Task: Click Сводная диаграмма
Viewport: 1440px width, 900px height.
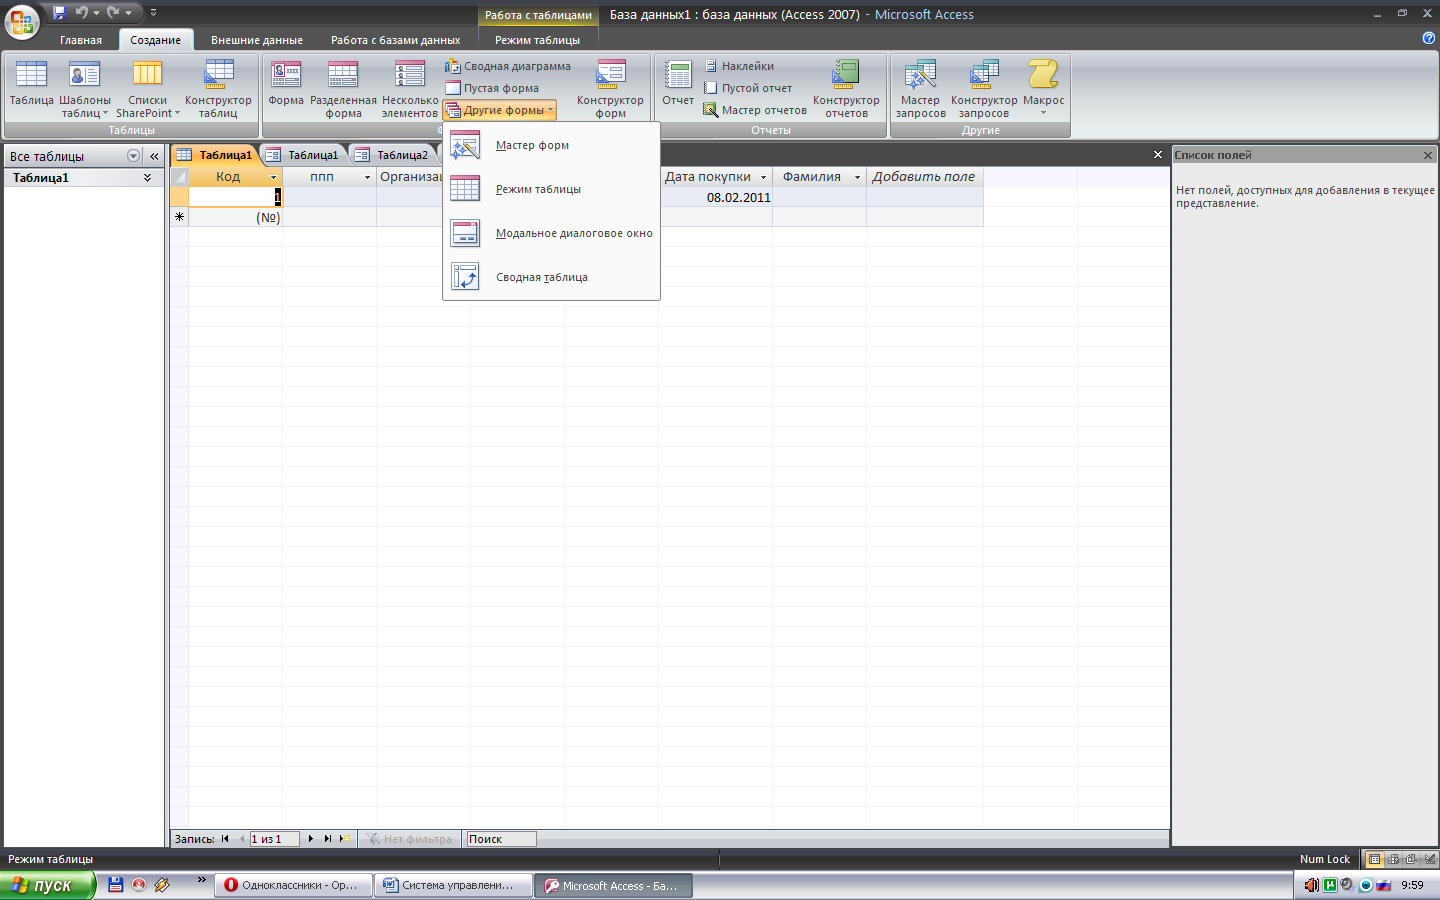Action: [508, 66]
